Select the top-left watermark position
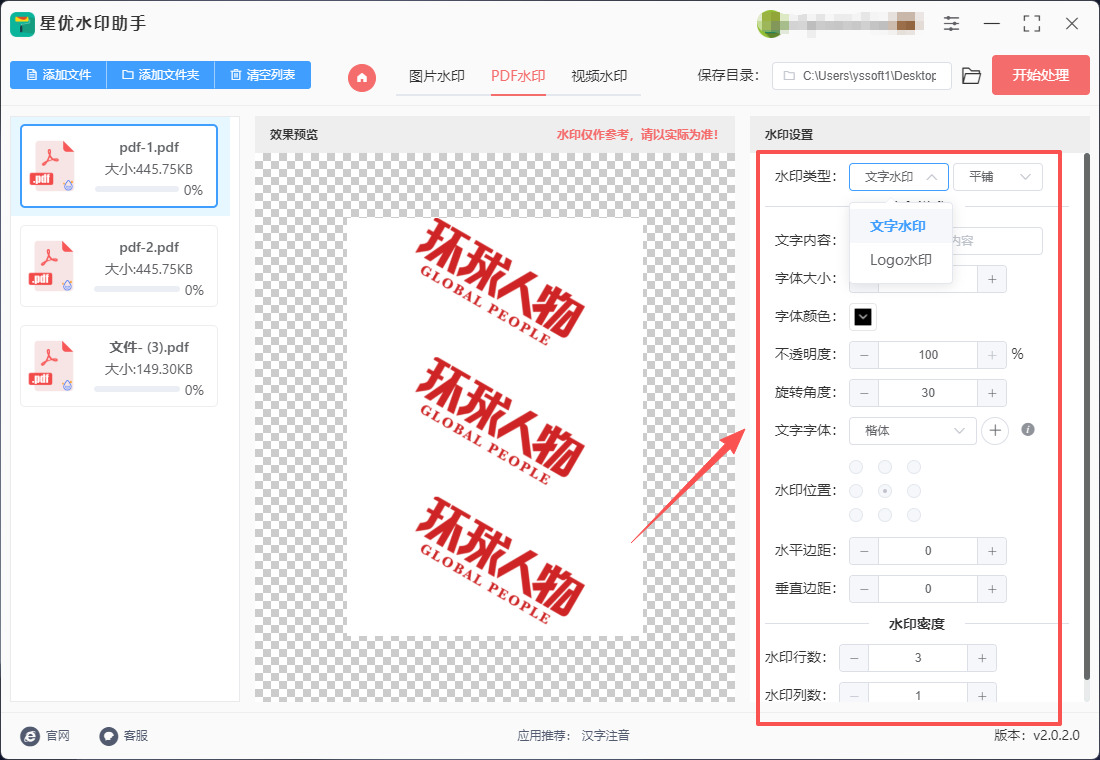1100x760 pixels. click(x=856, y=467)
